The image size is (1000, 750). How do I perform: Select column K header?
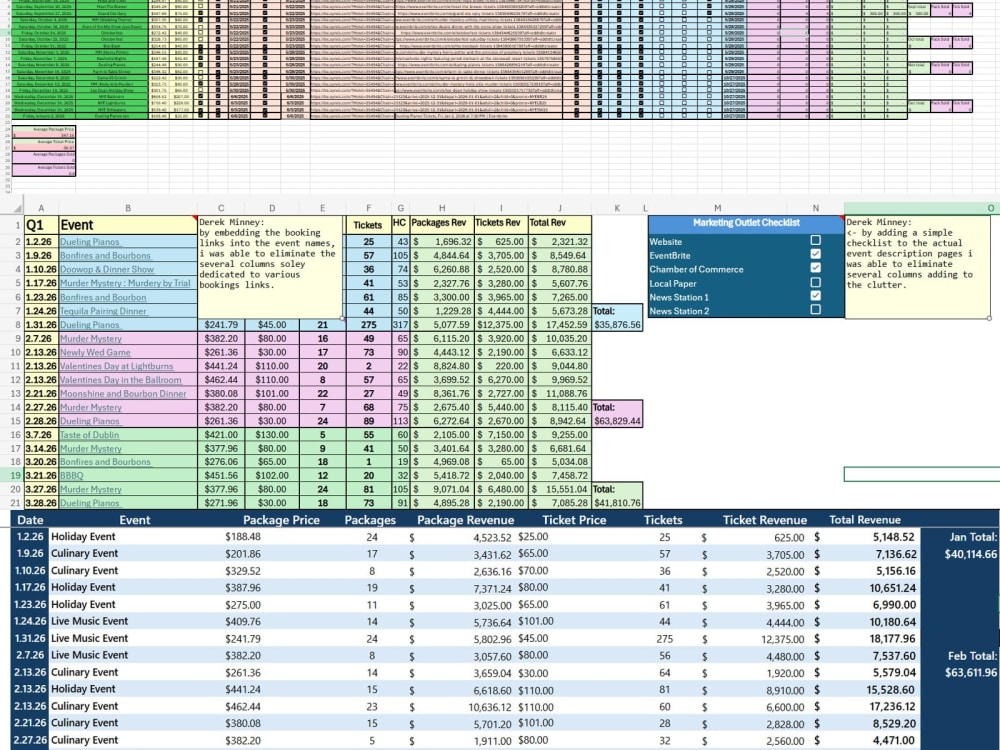point(617,208)
